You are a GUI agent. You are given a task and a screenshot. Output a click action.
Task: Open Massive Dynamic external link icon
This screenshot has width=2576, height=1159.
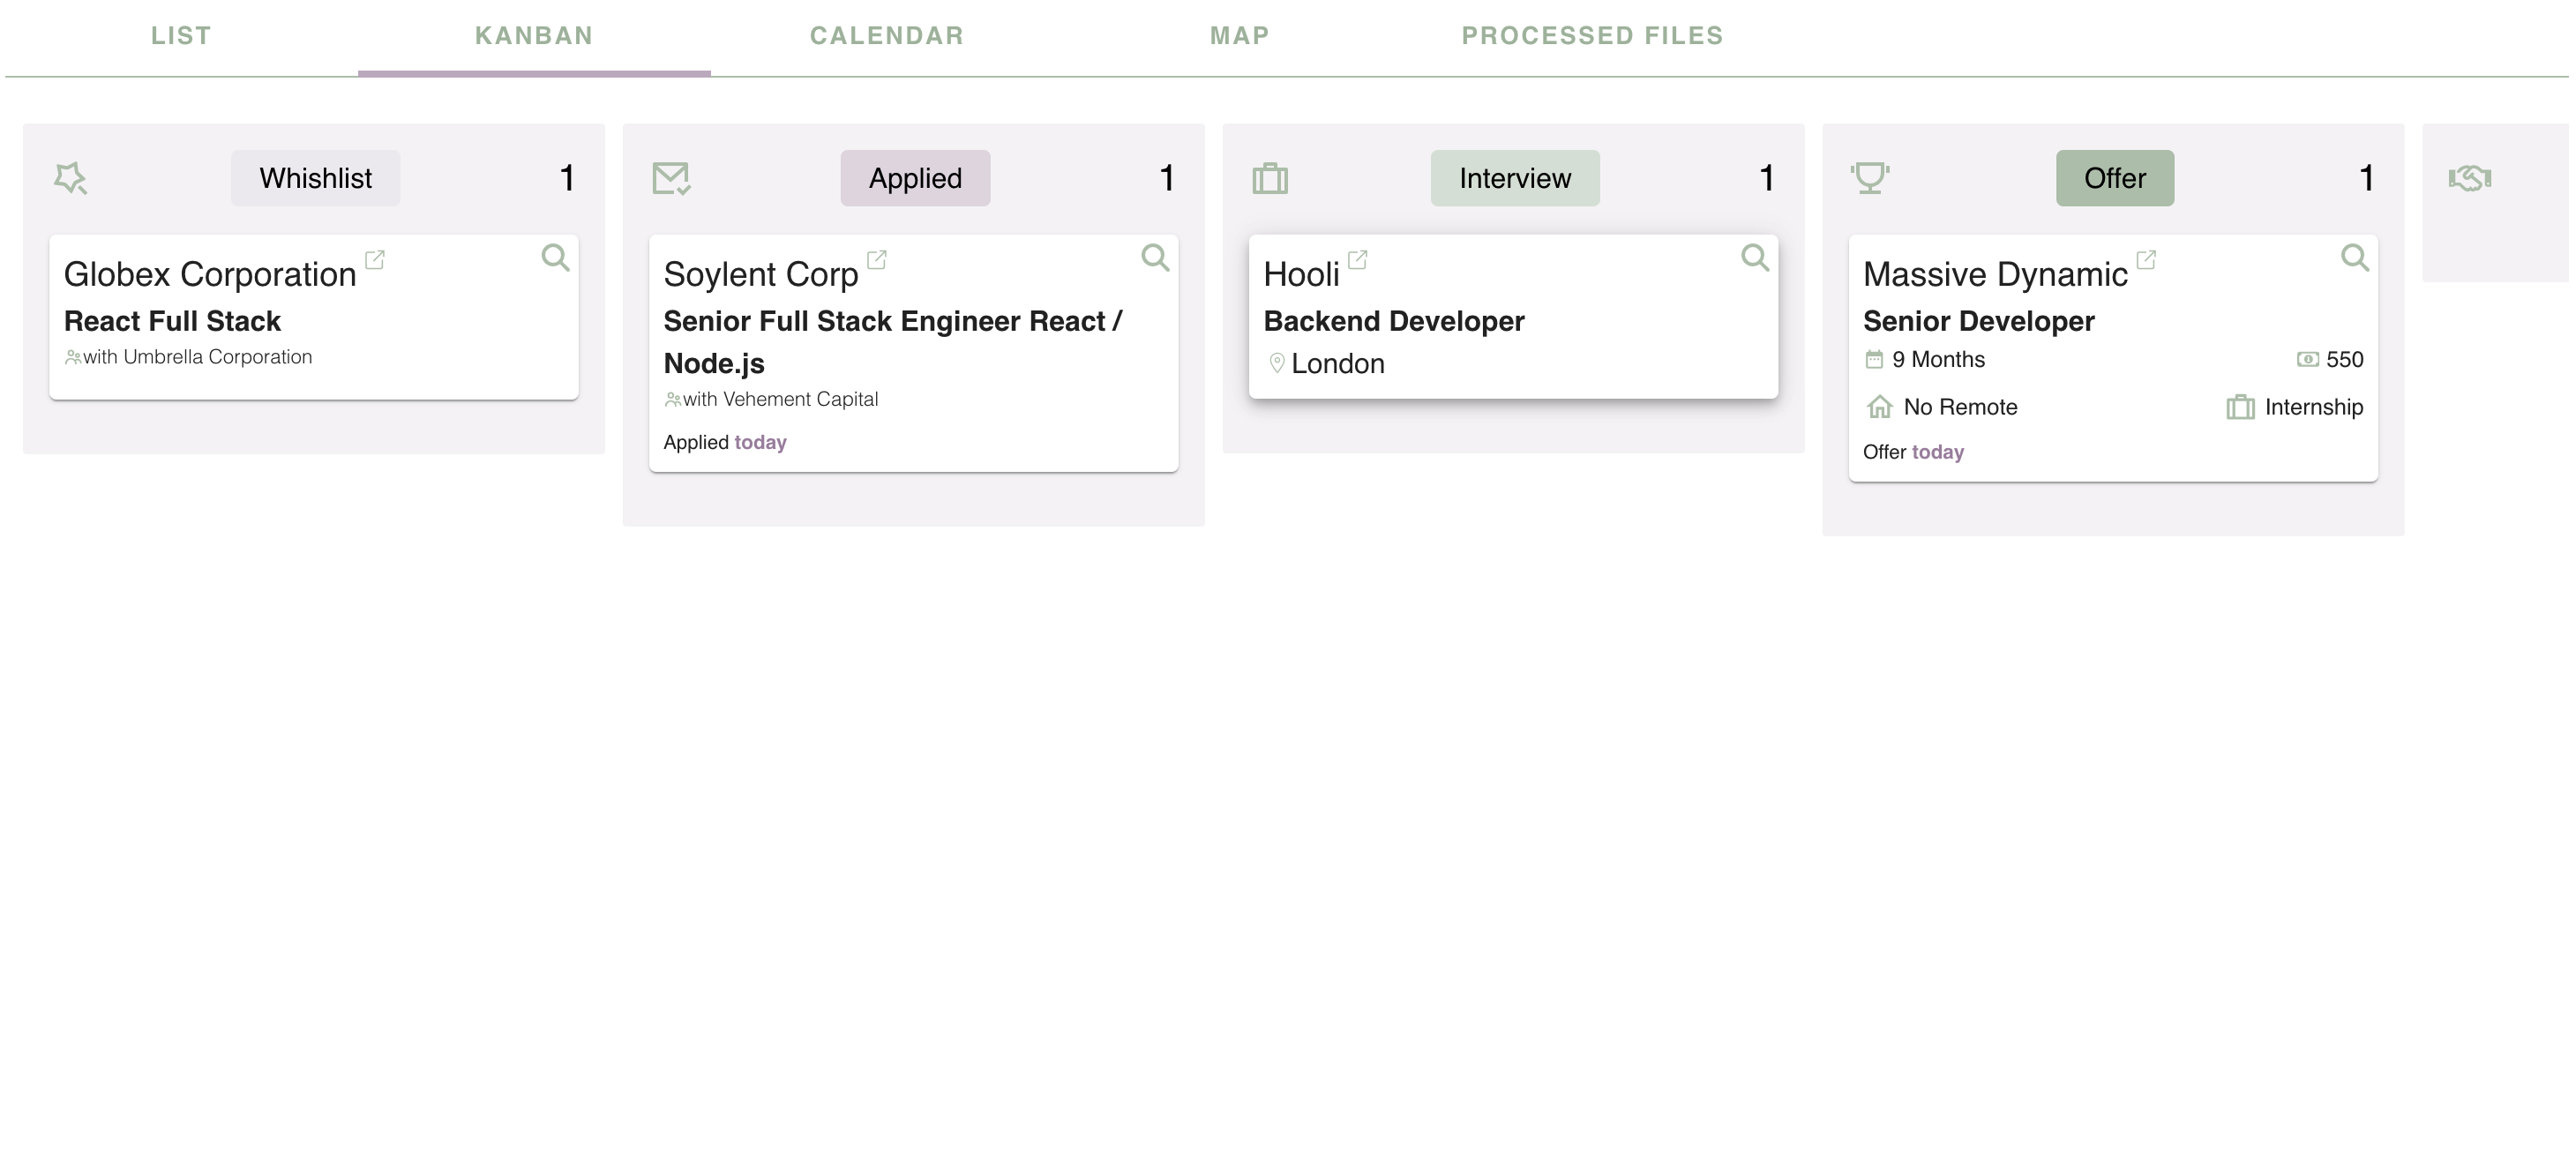(2146, 260)
